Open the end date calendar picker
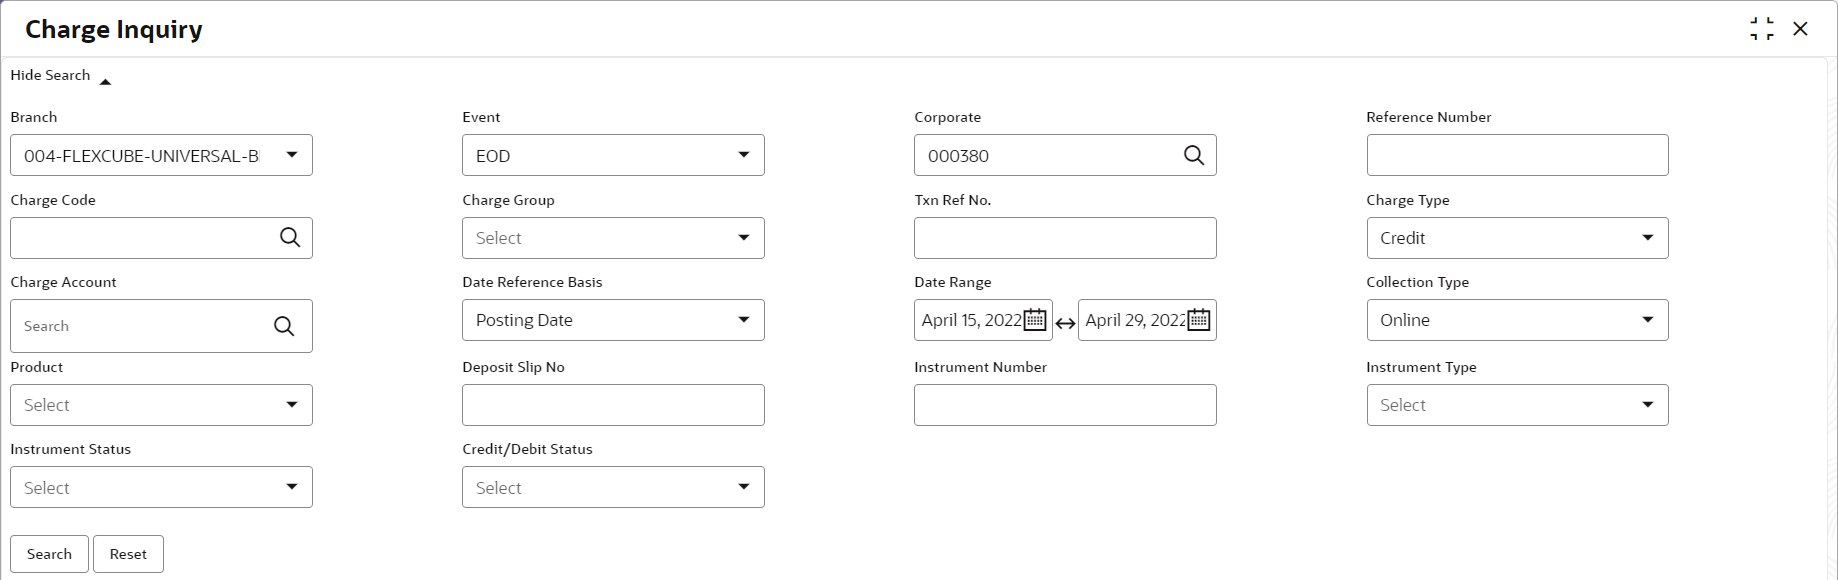The width and height of the screenshot is (1838, 580). point(1199,320)
